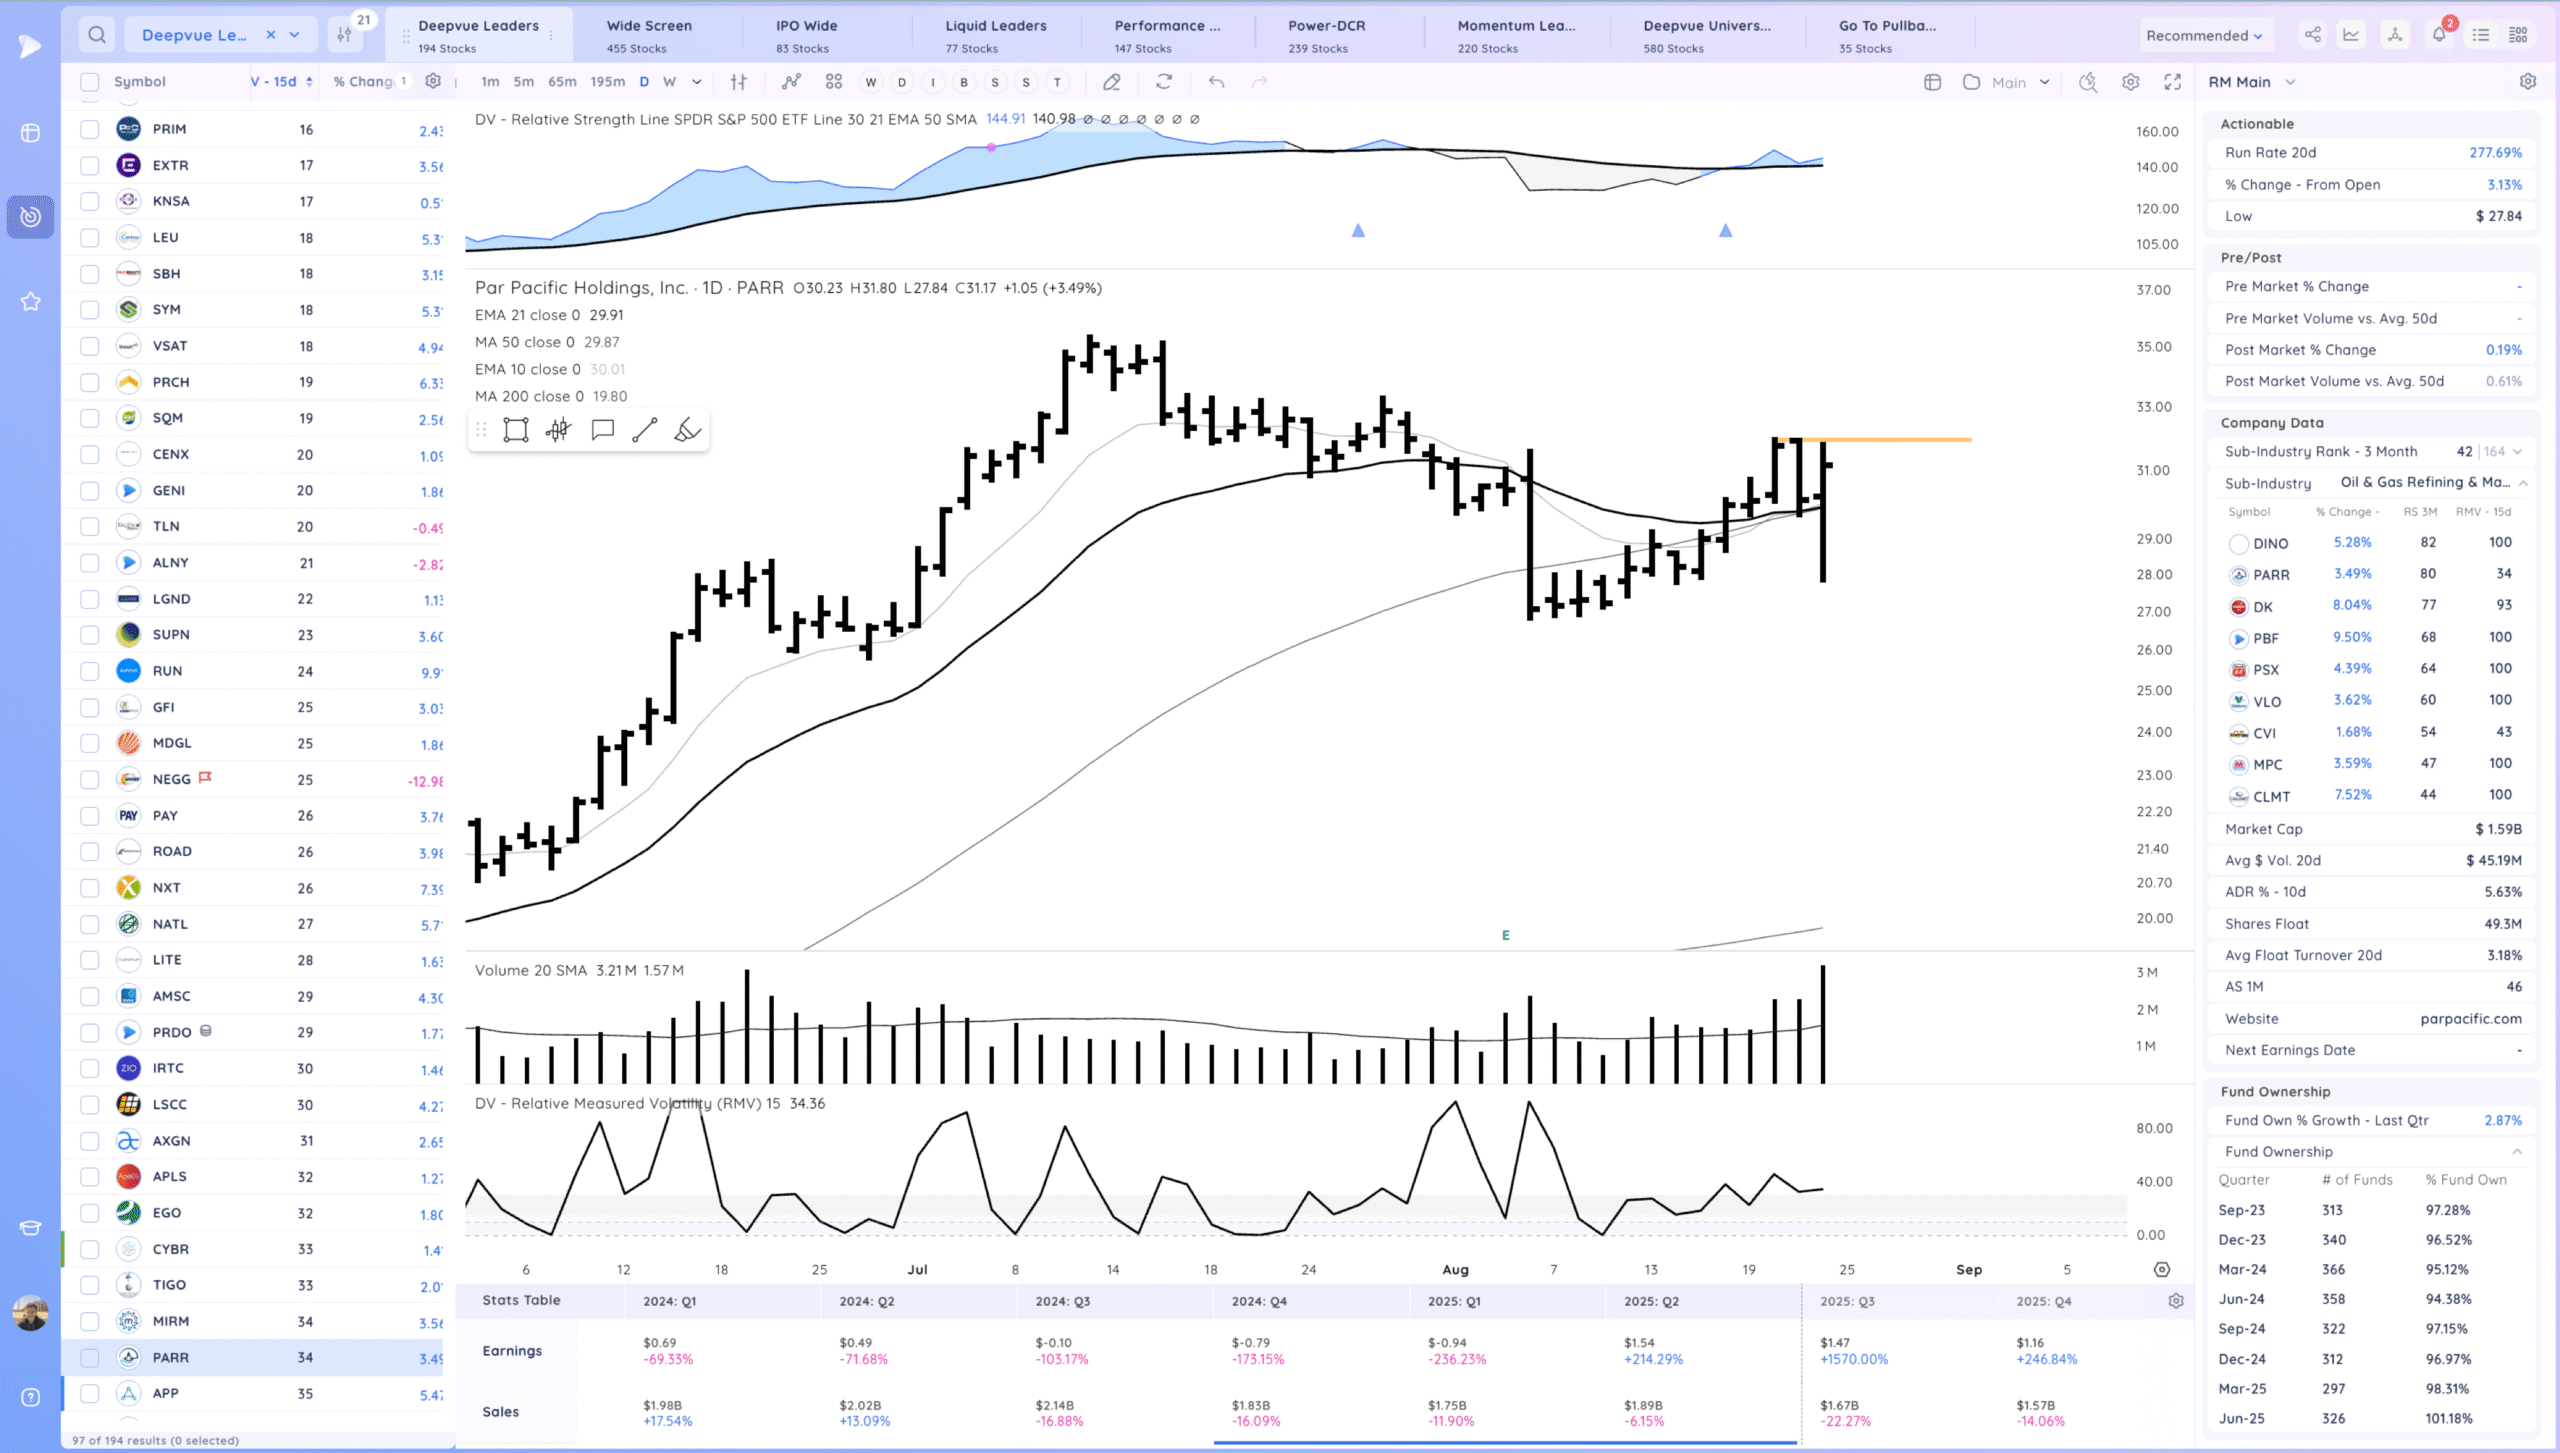Tick the checkbox for PARR row
The height and width of the screenshot is (1453, 2560).
(x=90, y=1357)
